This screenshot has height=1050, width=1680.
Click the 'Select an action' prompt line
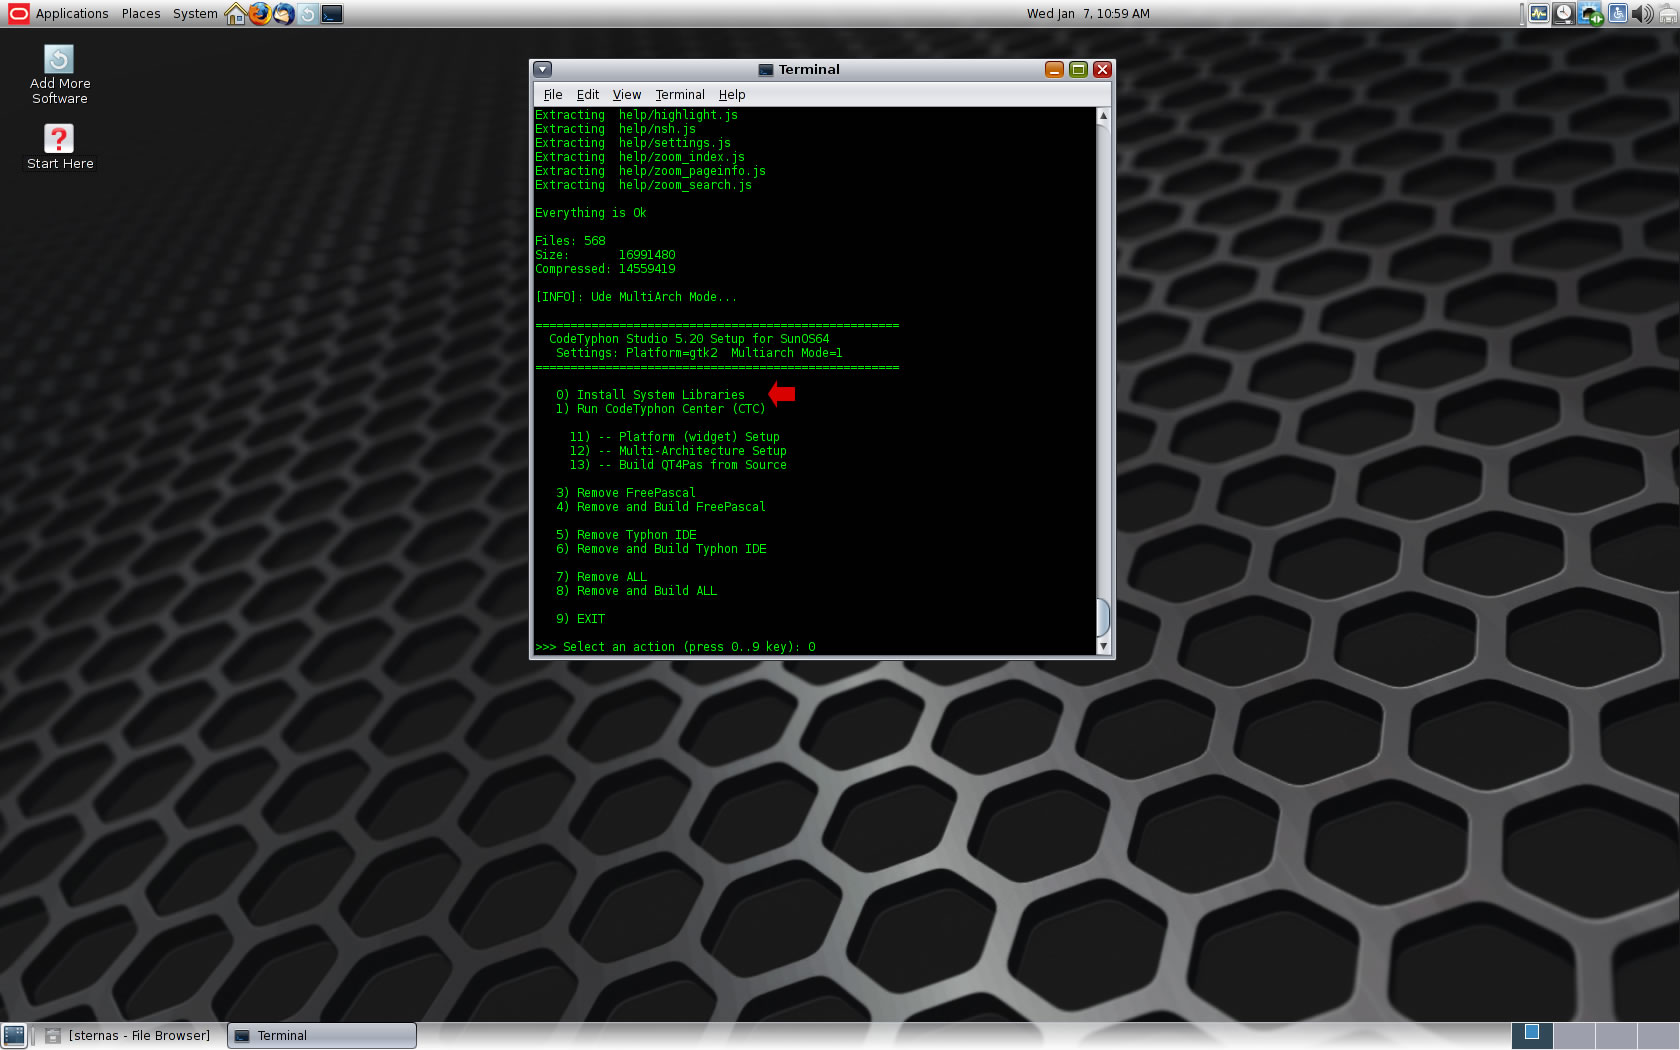coord(675,647)
